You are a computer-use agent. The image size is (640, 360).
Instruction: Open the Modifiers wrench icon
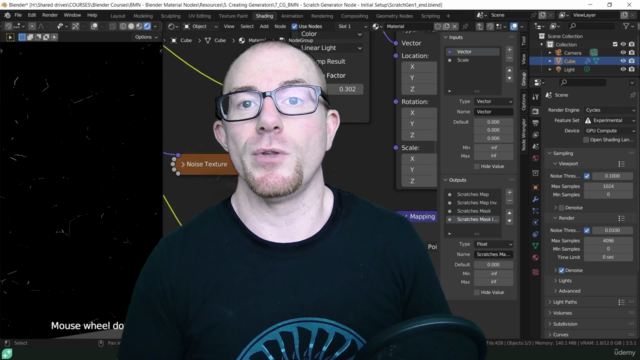536,199
